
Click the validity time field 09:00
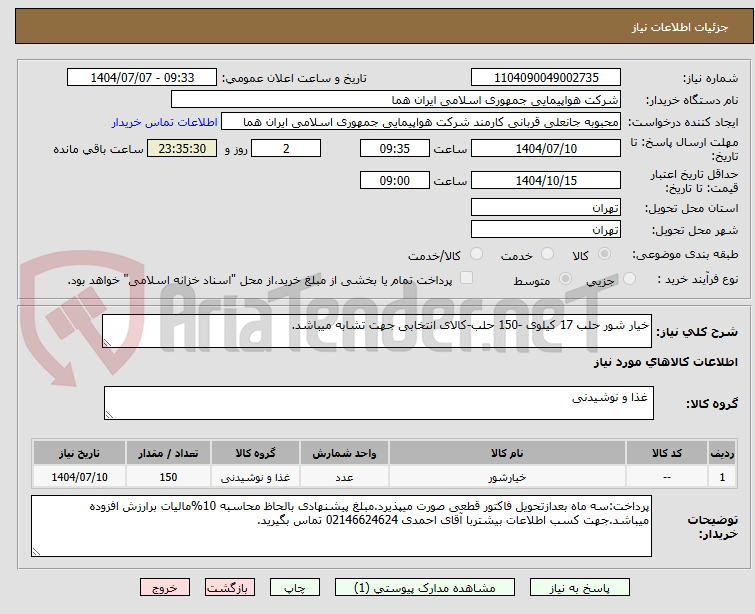point(394,181)
